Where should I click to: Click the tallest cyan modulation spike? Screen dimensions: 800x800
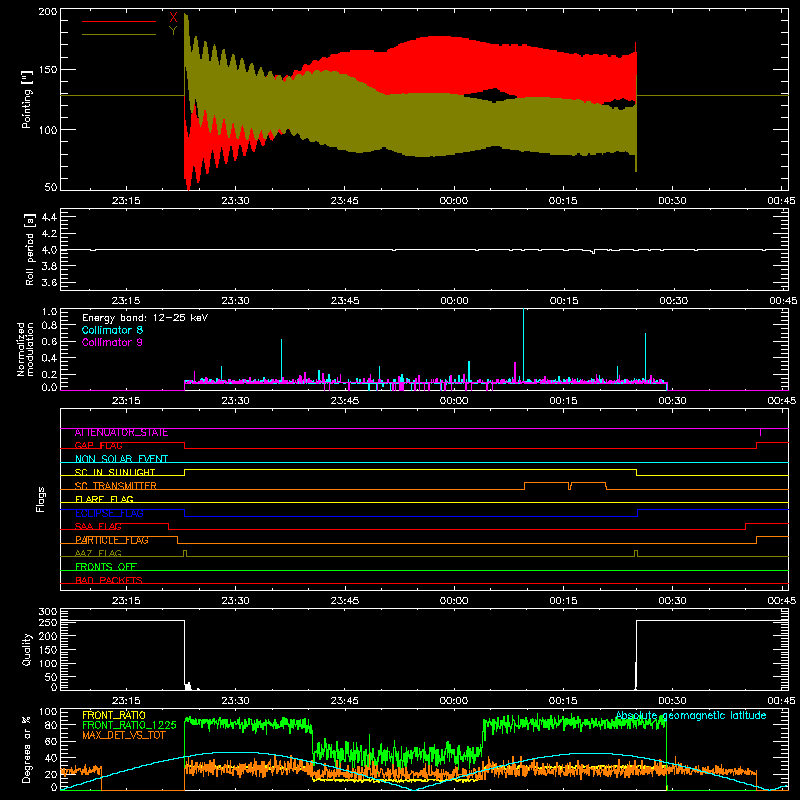coord(523,344)
